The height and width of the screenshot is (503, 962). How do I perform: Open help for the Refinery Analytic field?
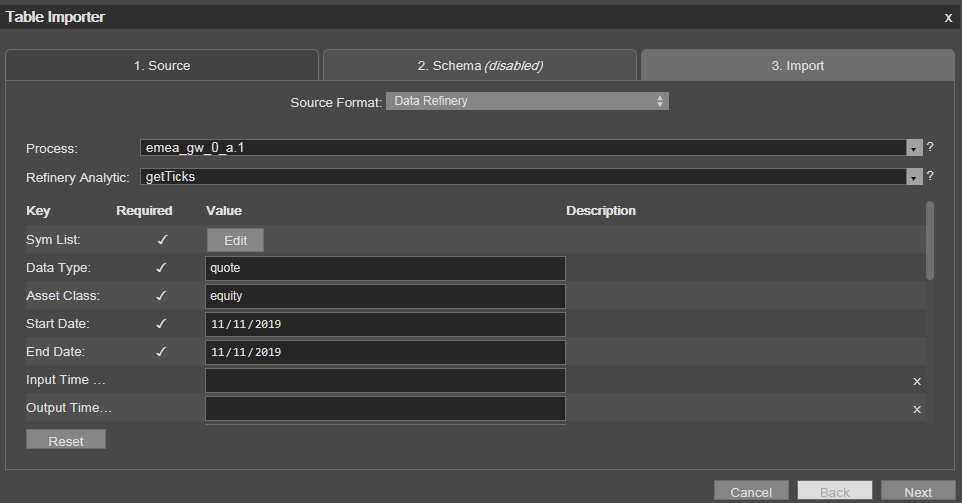(x=930, y=176)
